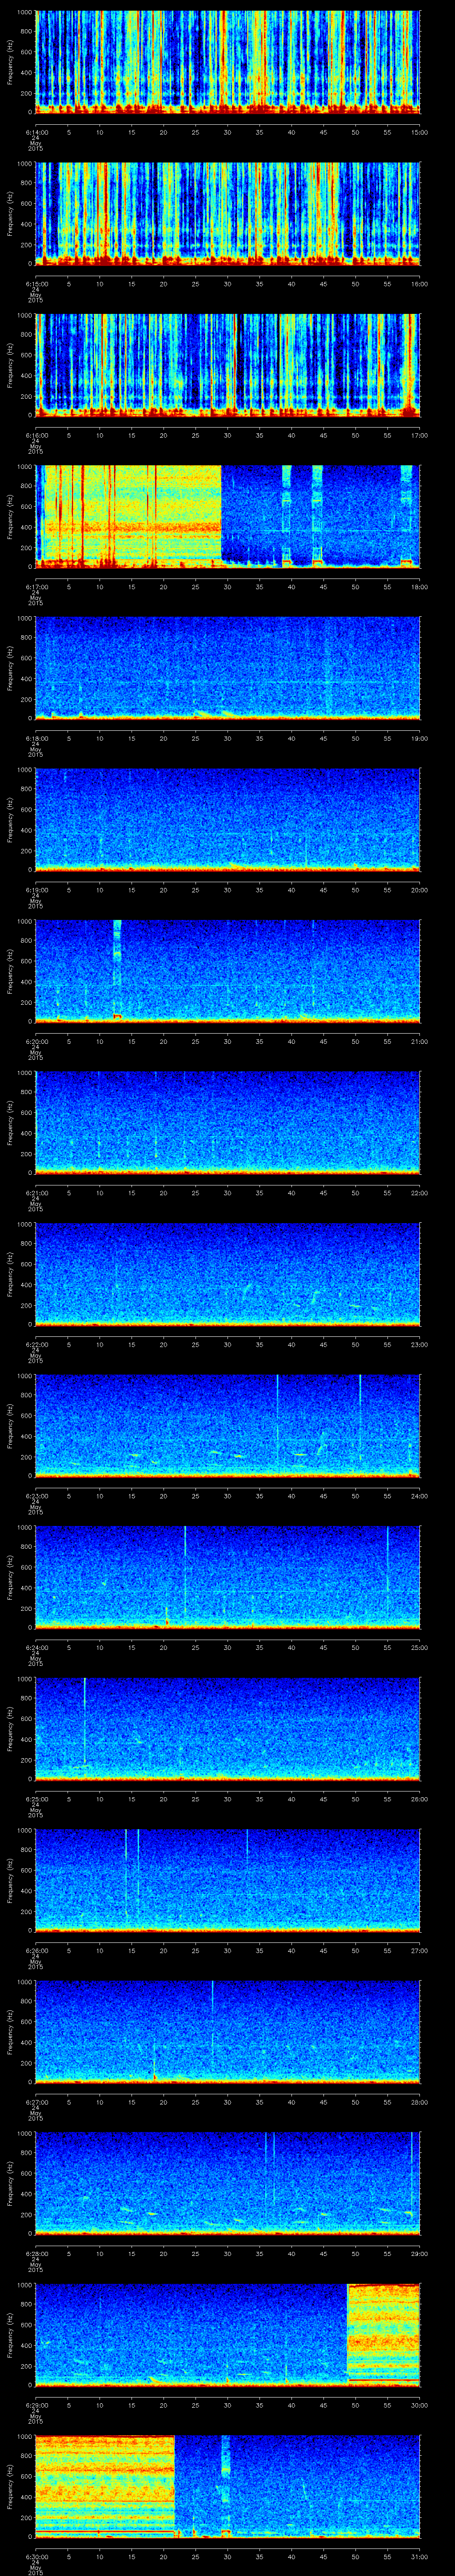Screen dimensions: 455x2576
Task: Select the spectrogram panel starting at 6:30:00
Action: tap(228, 2486)
